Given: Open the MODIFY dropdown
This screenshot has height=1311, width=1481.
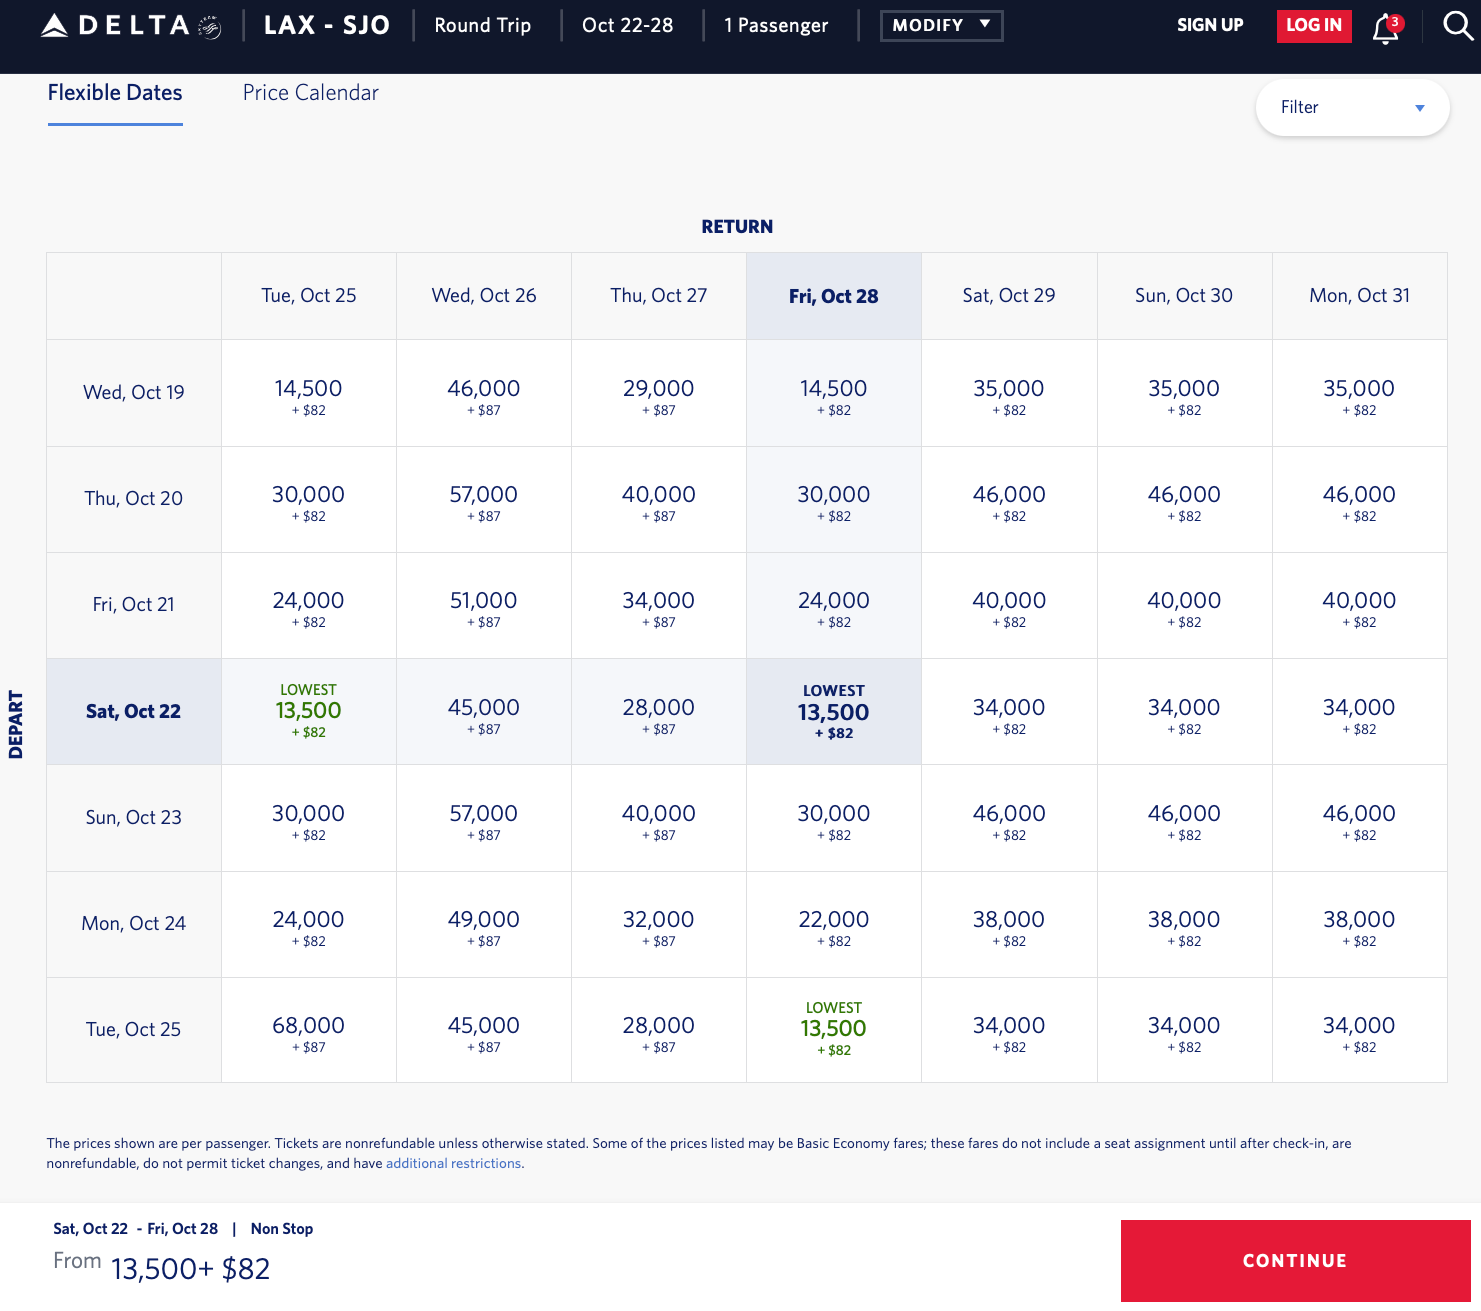Looking at the screenshot, I should [x=939, y=26].
